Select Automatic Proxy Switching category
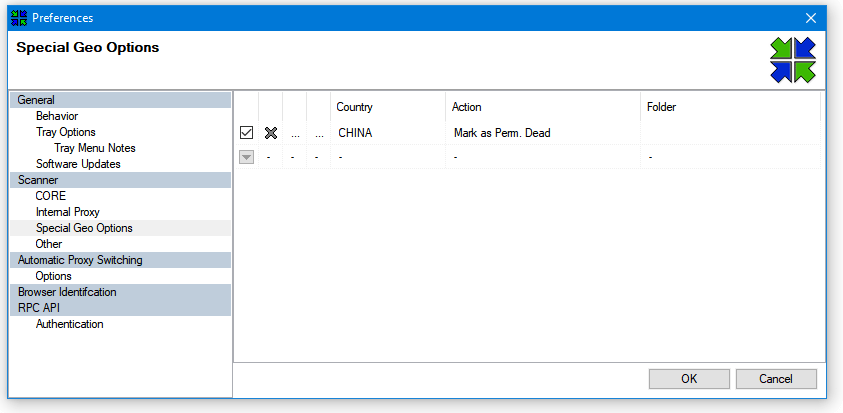Image resolution: width=843 pixels, height=413 pixels. click(x=120, y=260)
